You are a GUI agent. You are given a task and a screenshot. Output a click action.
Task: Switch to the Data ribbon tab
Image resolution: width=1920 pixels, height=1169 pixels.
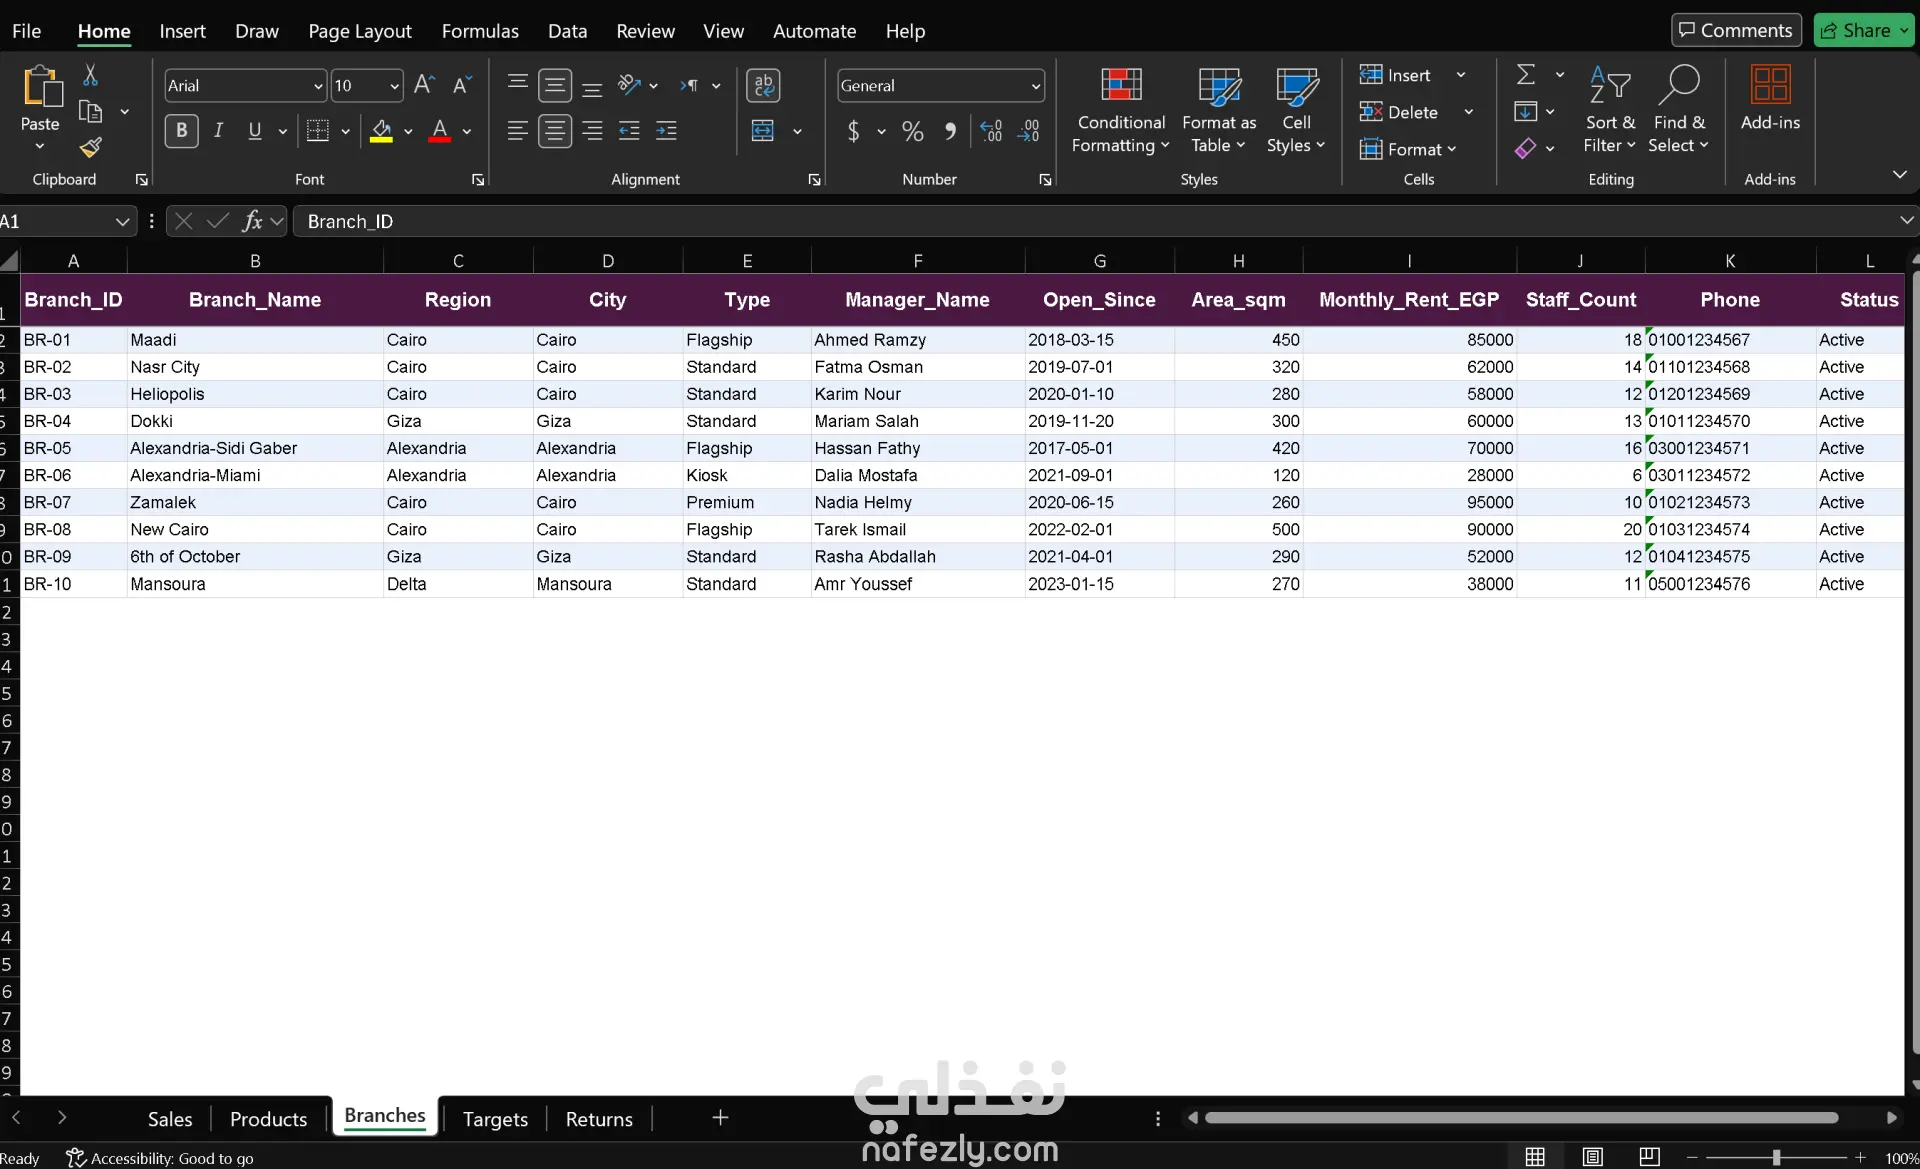(568, 31)
